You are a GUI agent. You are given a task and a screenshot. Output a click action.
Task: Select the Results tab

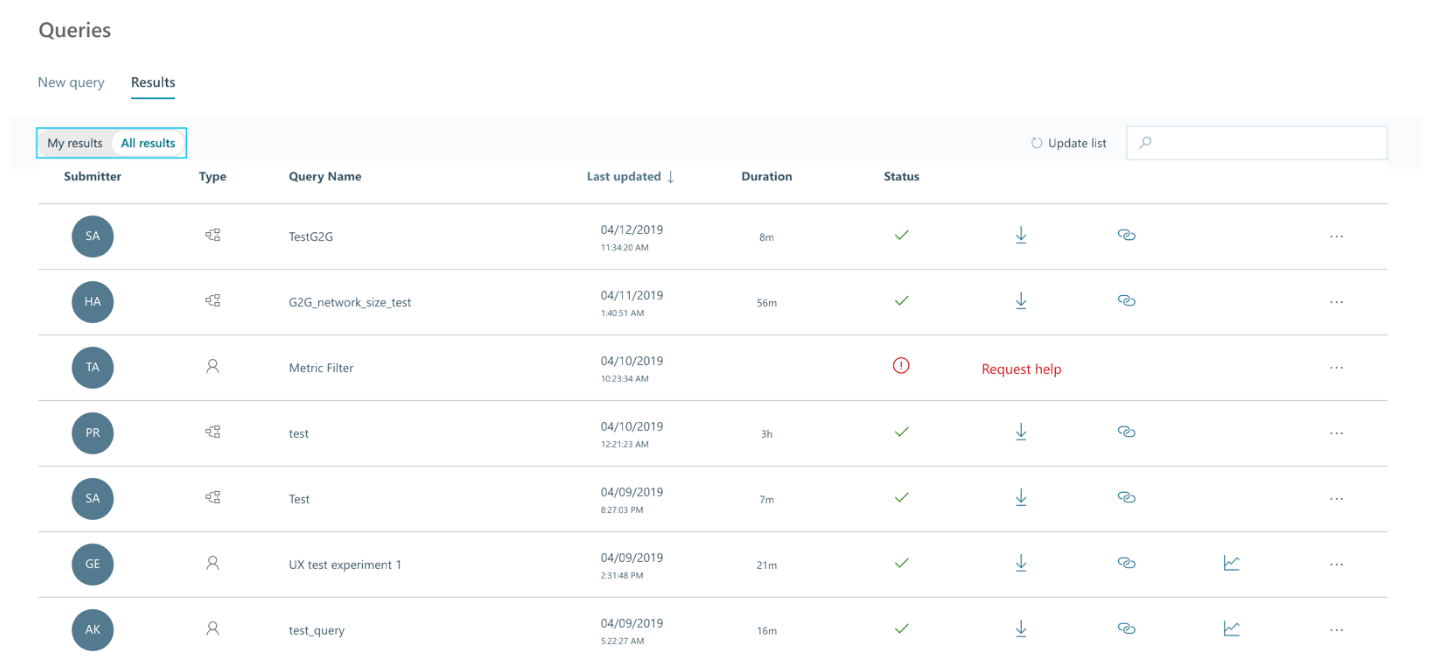point(153,82)
